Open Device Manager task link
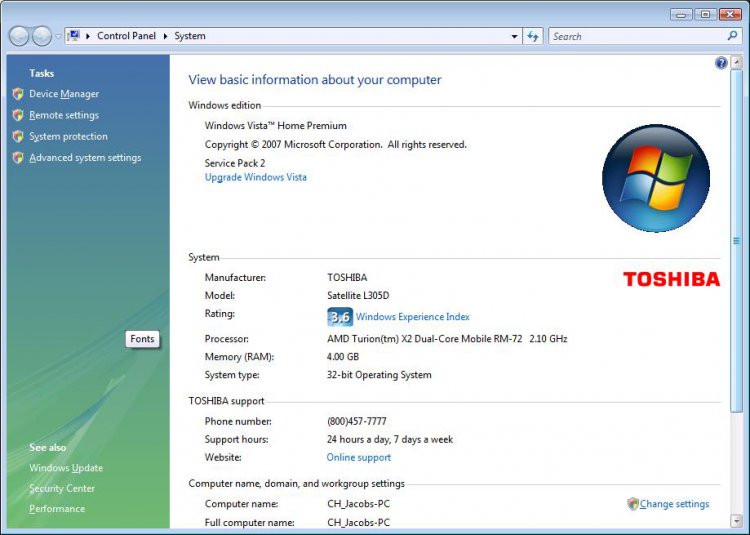Screen dimensions: 750x535 point(64,94)
